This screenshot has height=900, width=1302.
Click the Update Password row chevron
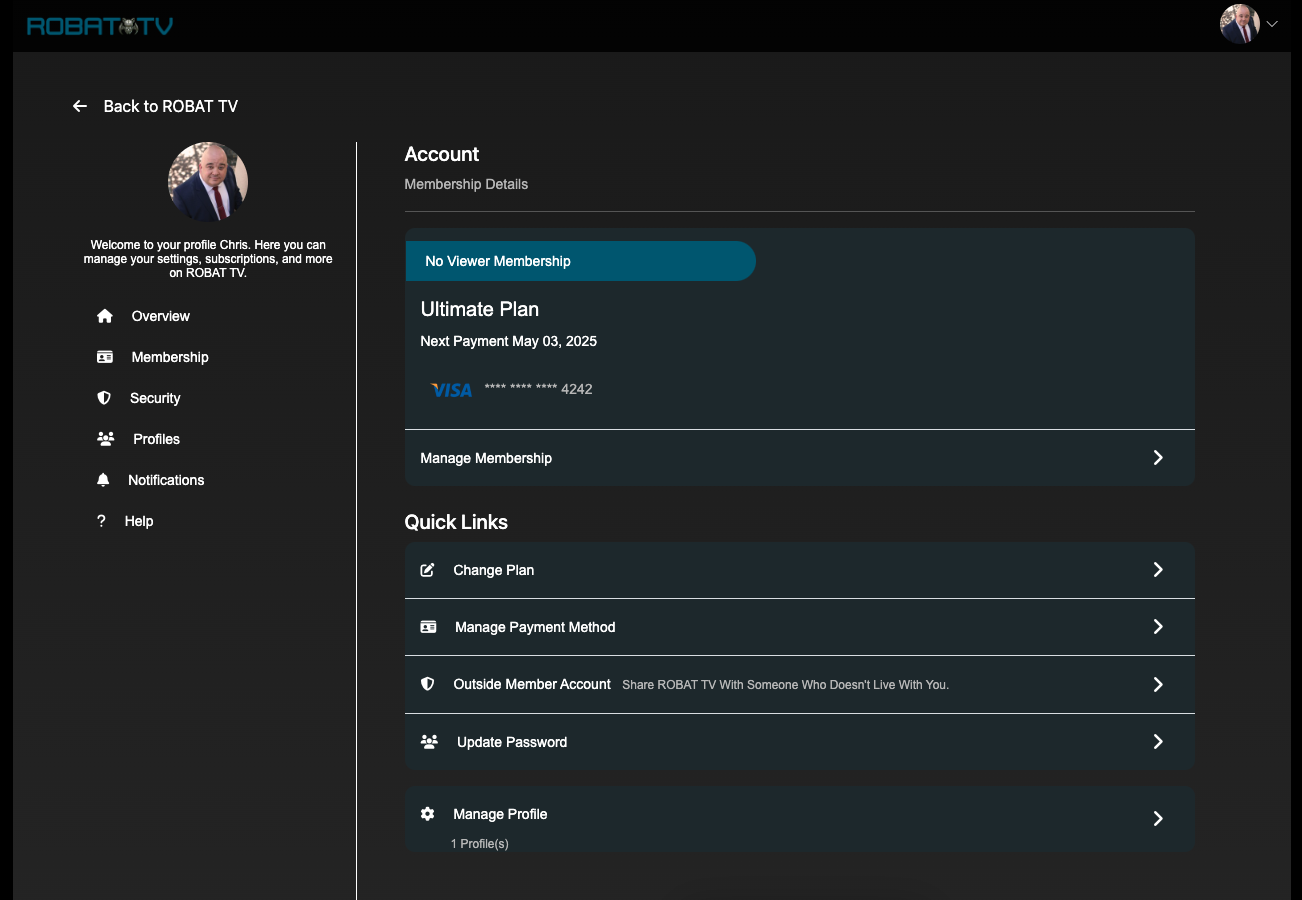(1158, 741)
